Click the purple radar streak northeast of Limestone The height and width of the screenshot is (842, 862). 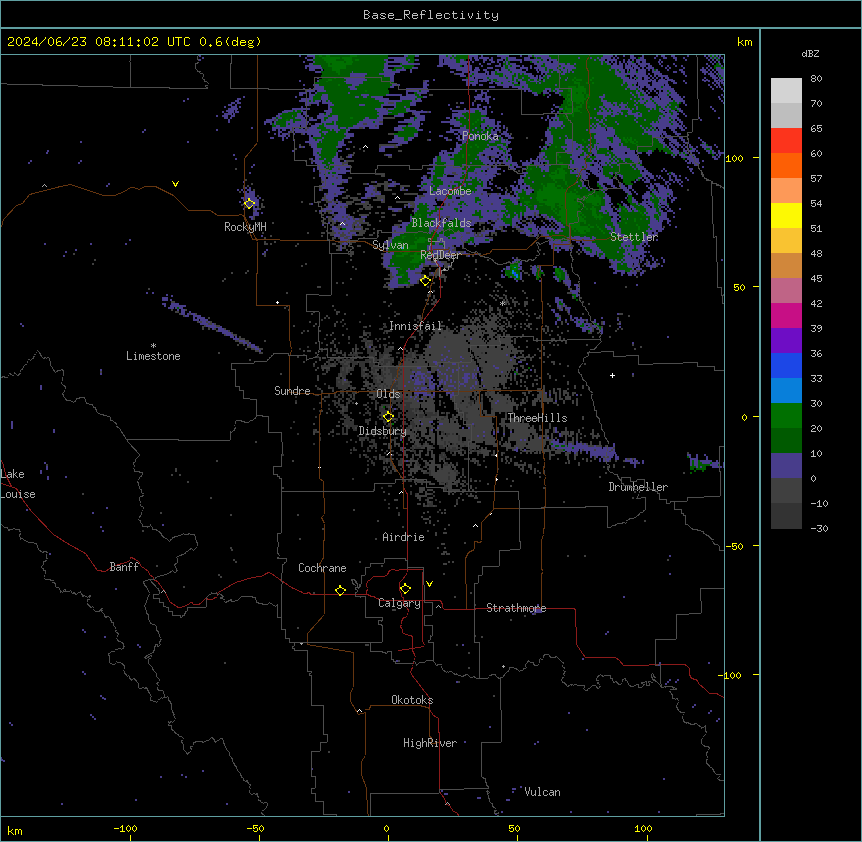coord(212,324)
